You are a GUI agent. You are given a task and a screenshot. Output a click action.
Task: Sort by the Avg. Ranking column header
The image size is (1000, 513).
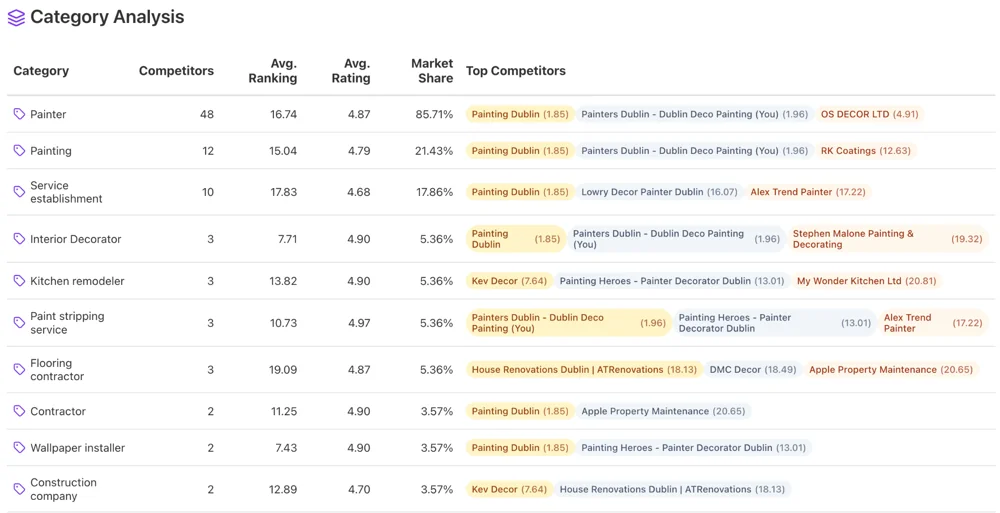pos(271,71)
